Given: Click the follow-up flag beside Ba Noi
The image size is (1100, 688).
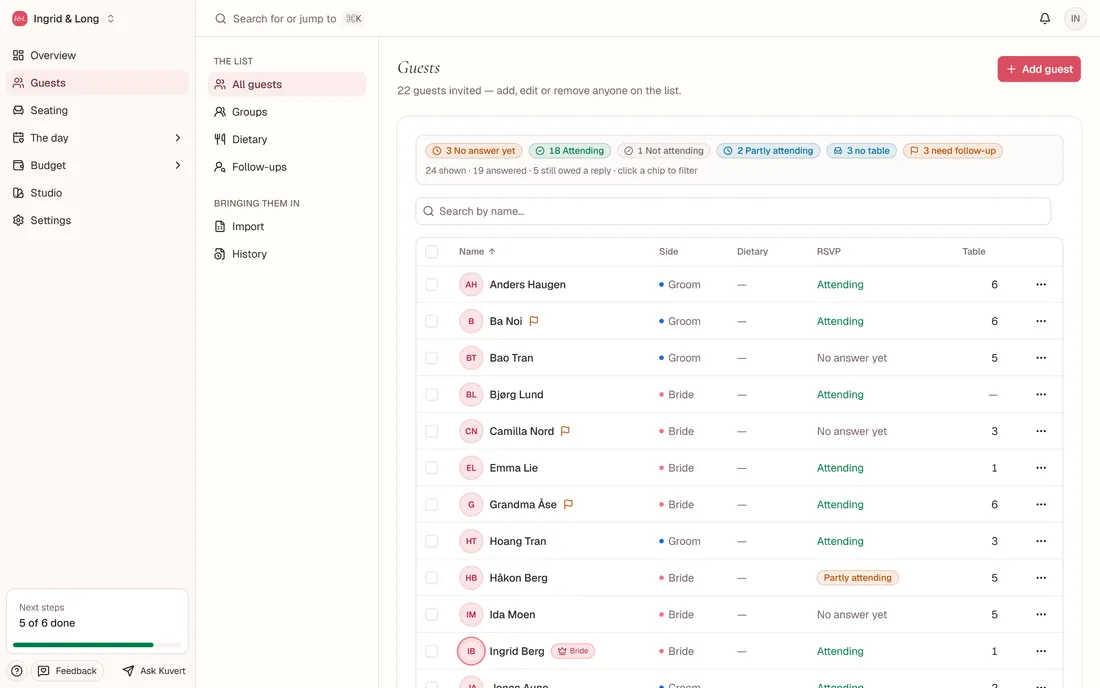Looking at the screenshot, I should click(534, 321).
